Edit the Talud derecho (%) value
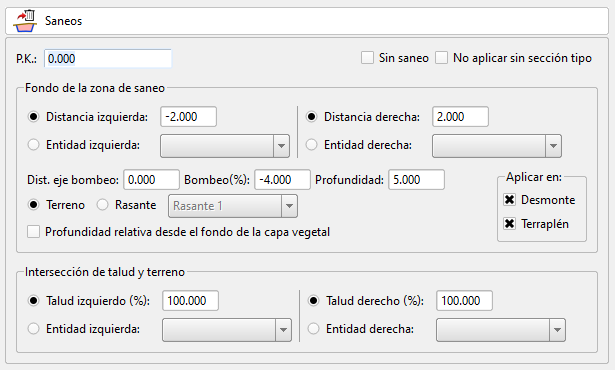Image resolution: width=615 pixels, height=370 pixels. pos(464,301)
